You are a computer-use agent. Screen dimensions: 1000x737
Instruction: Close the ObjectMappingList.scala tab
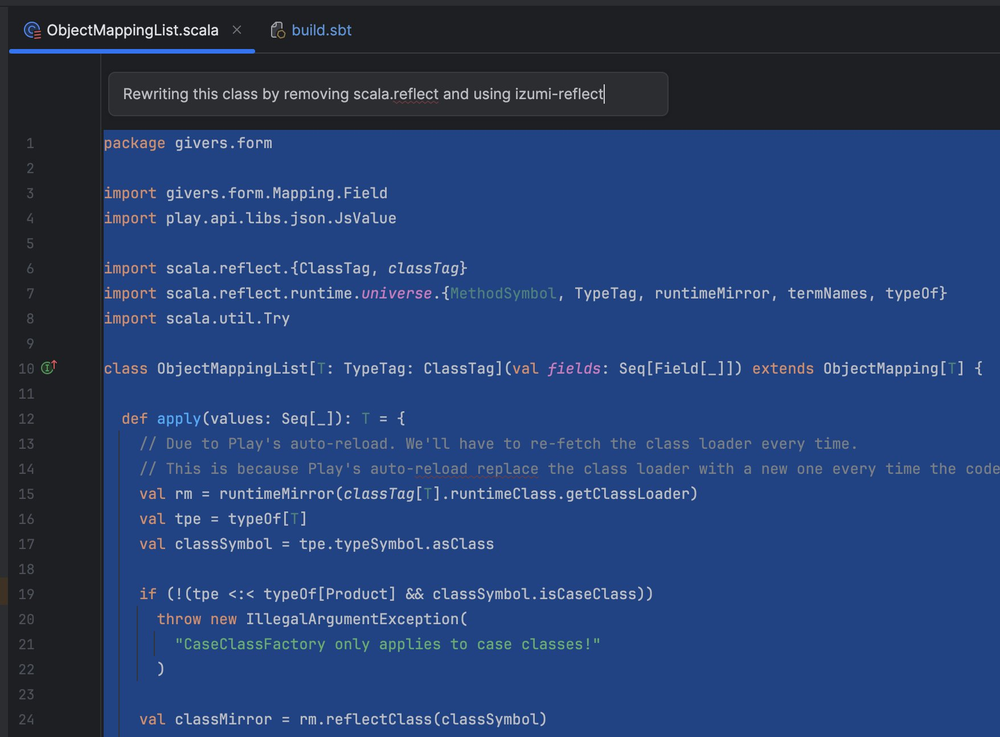[x=236, y=30]
